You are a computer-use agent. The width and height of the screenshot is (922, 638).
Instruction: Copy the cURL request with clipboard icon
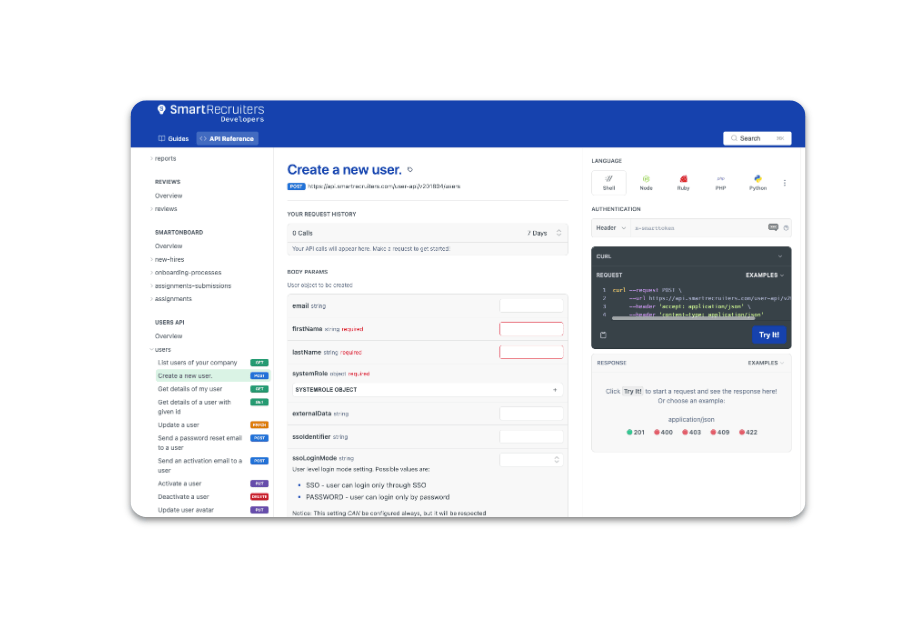click(x=603, y=335)
